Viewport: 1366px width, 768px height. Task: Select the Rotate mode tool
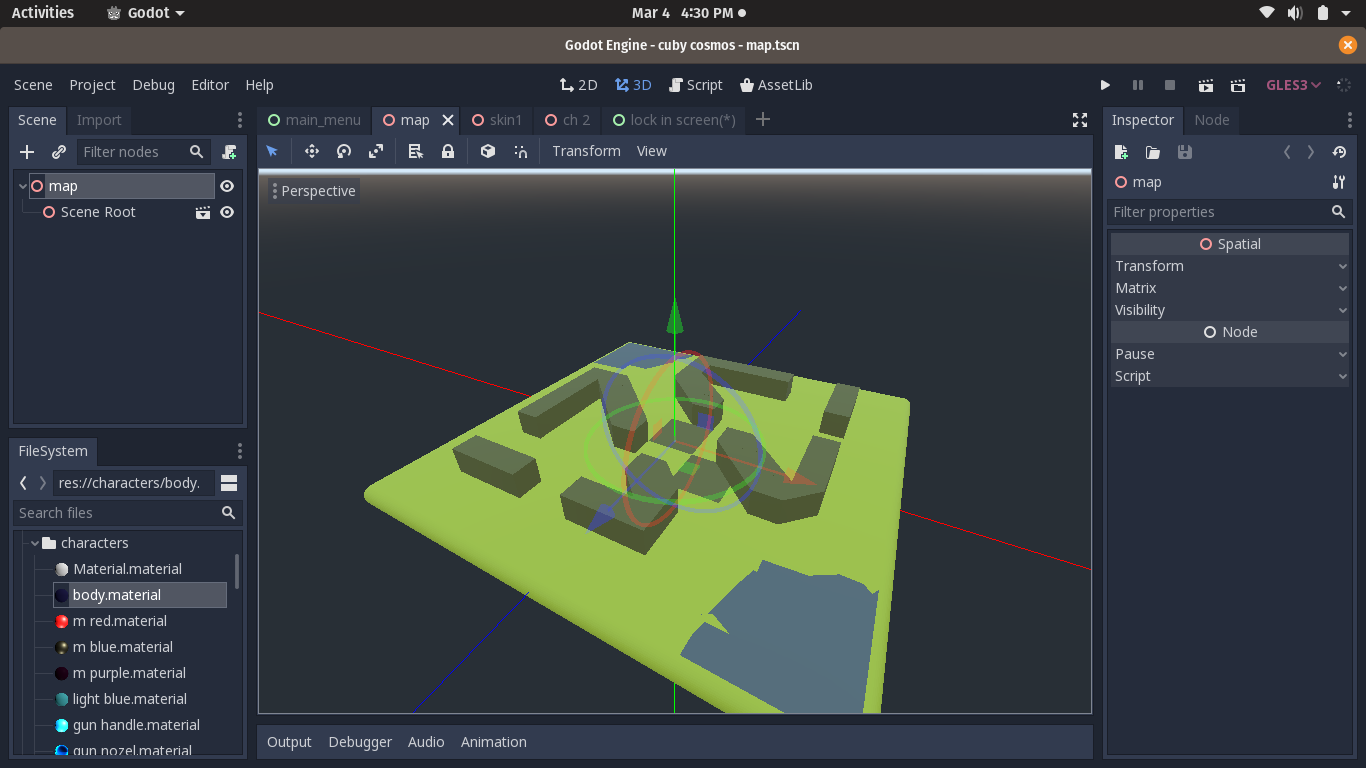344,151
